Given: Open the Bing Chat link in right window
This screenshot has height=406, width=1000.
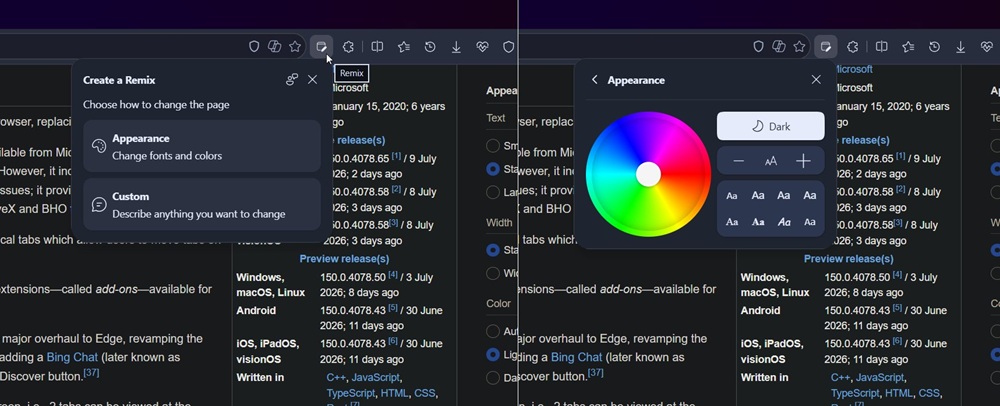Looking at the screenshot, I should (x=577, y=357).
